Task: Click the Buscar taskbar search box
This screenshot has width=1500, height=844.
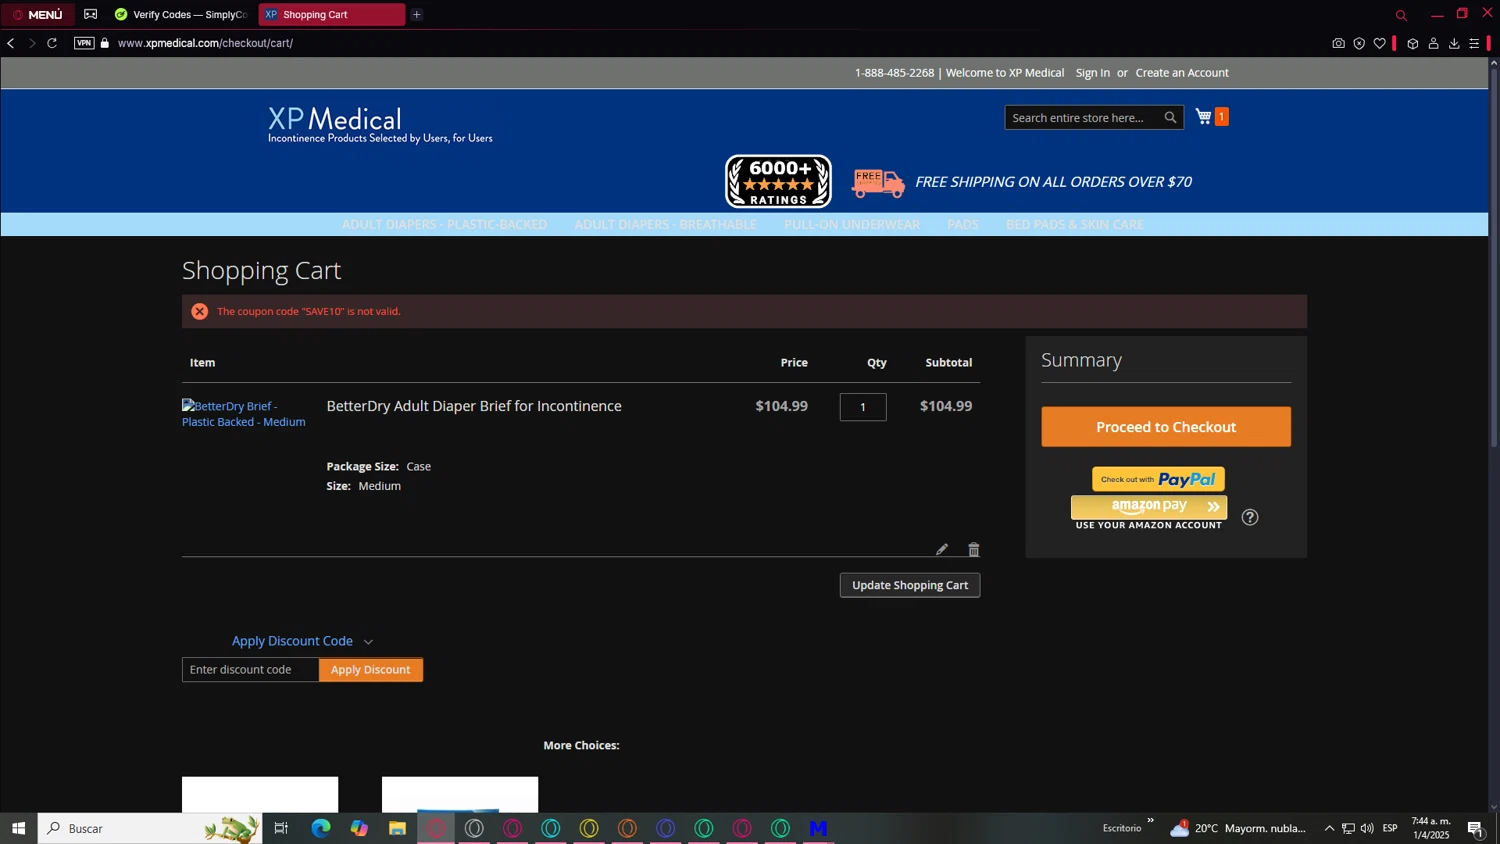Action: click(x=150, y=828)
